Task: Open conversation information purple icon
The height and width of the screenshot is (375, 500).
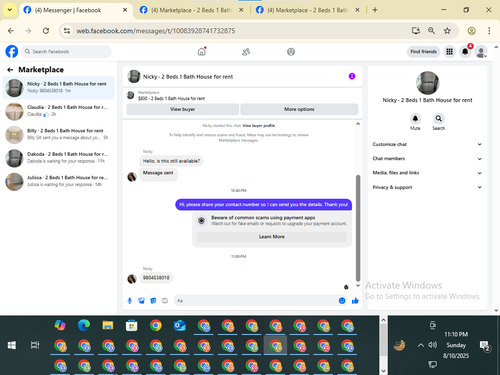Action: point(352,76)
